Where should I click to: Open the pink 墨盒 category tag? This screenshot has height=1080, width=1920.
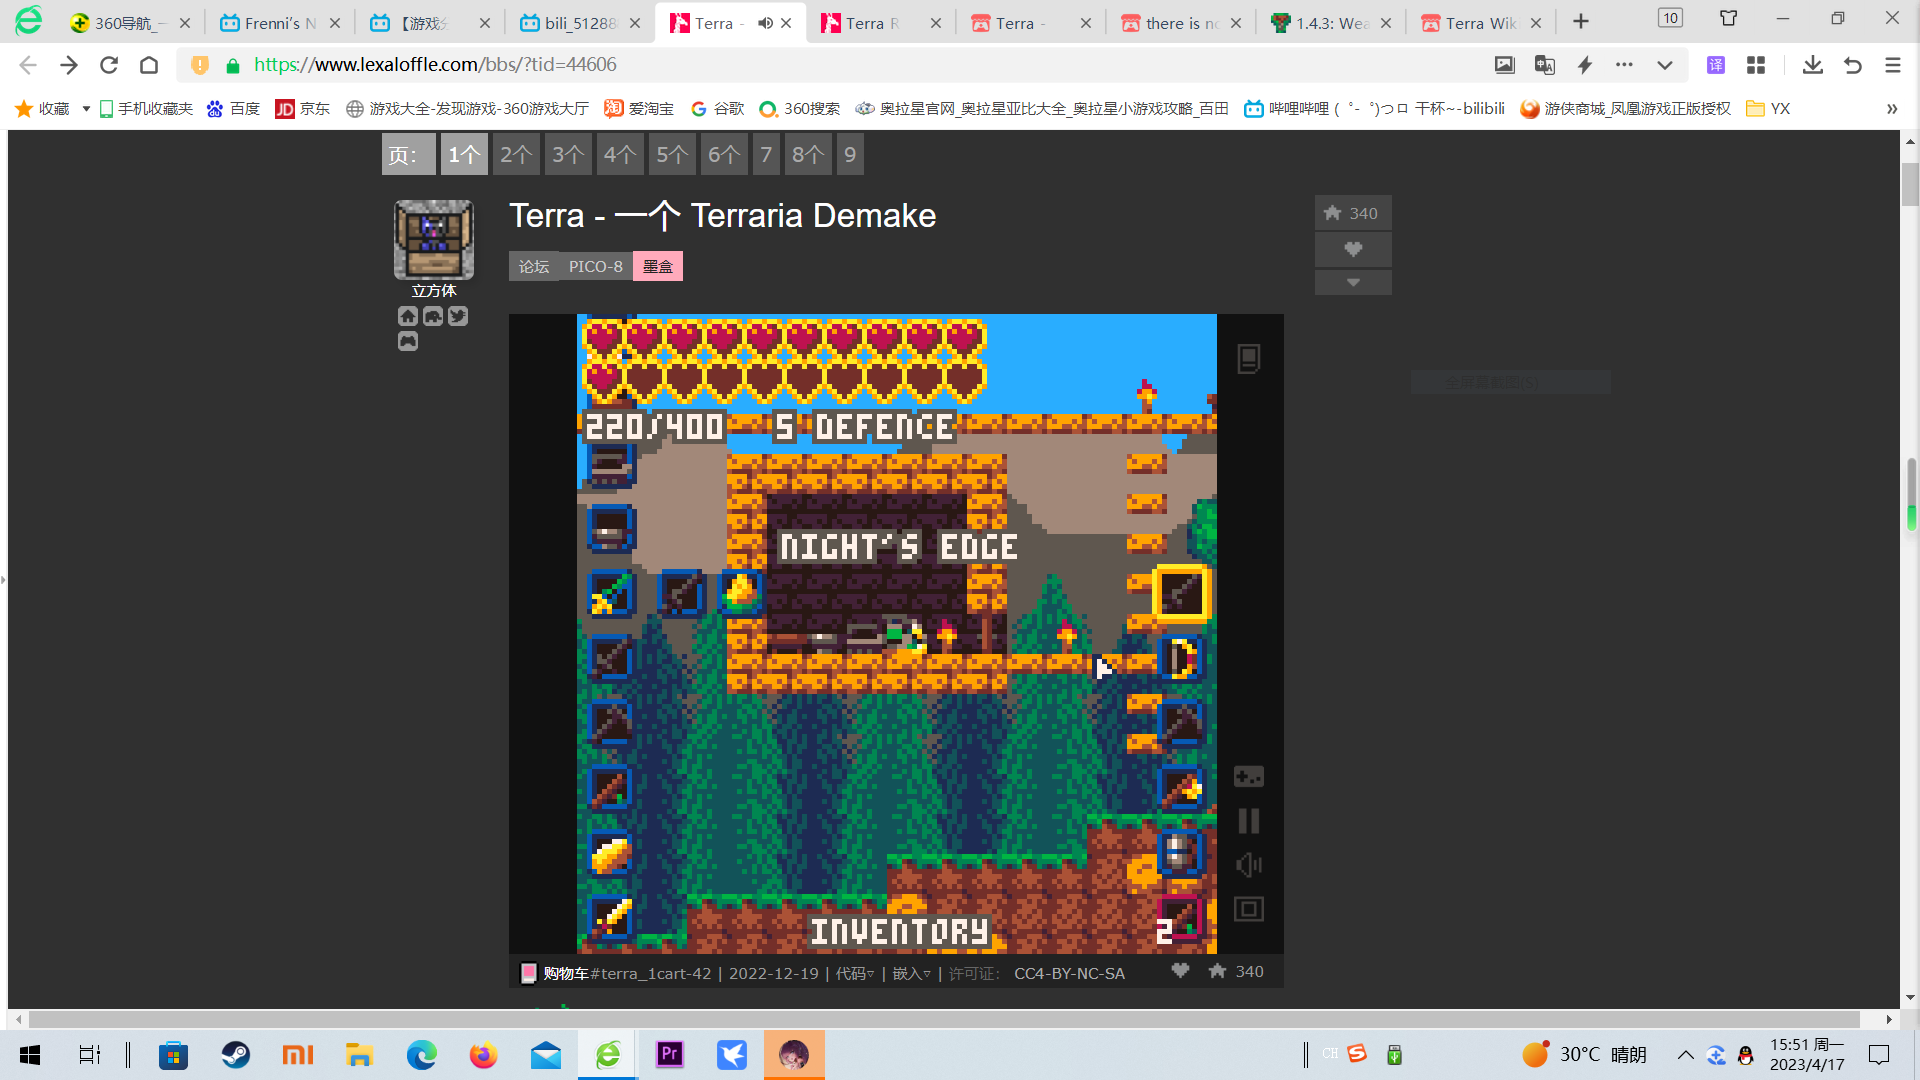(x=658, y=266)
